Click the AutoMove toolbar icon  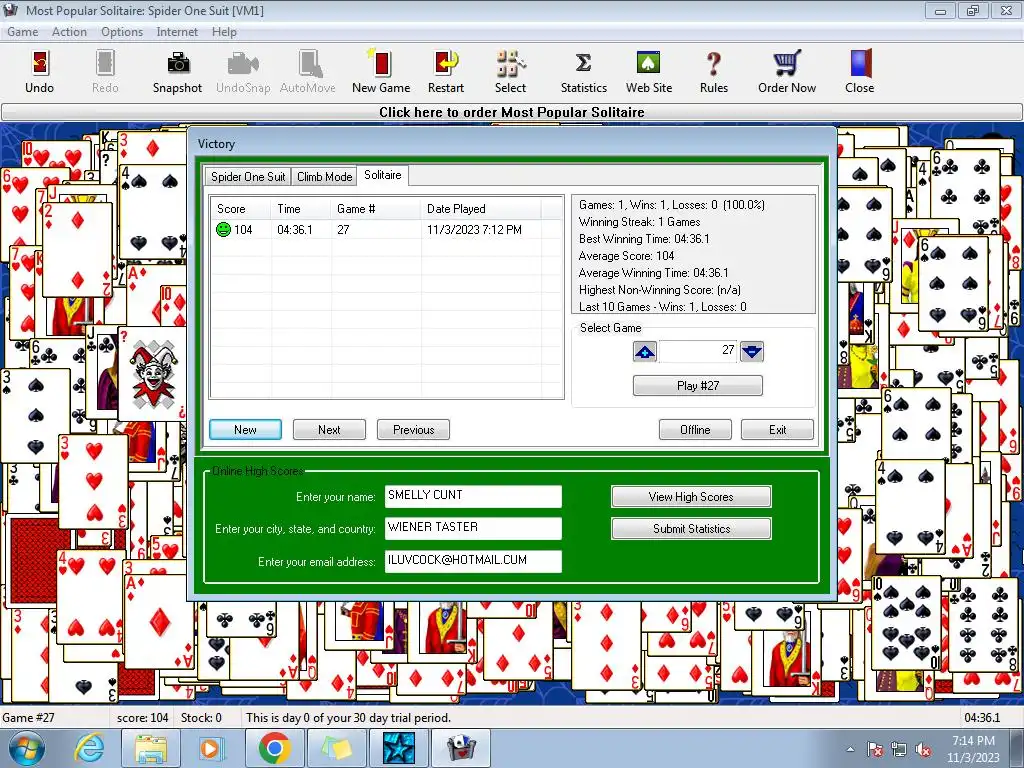pyautogui.click(x=308, y=71)
